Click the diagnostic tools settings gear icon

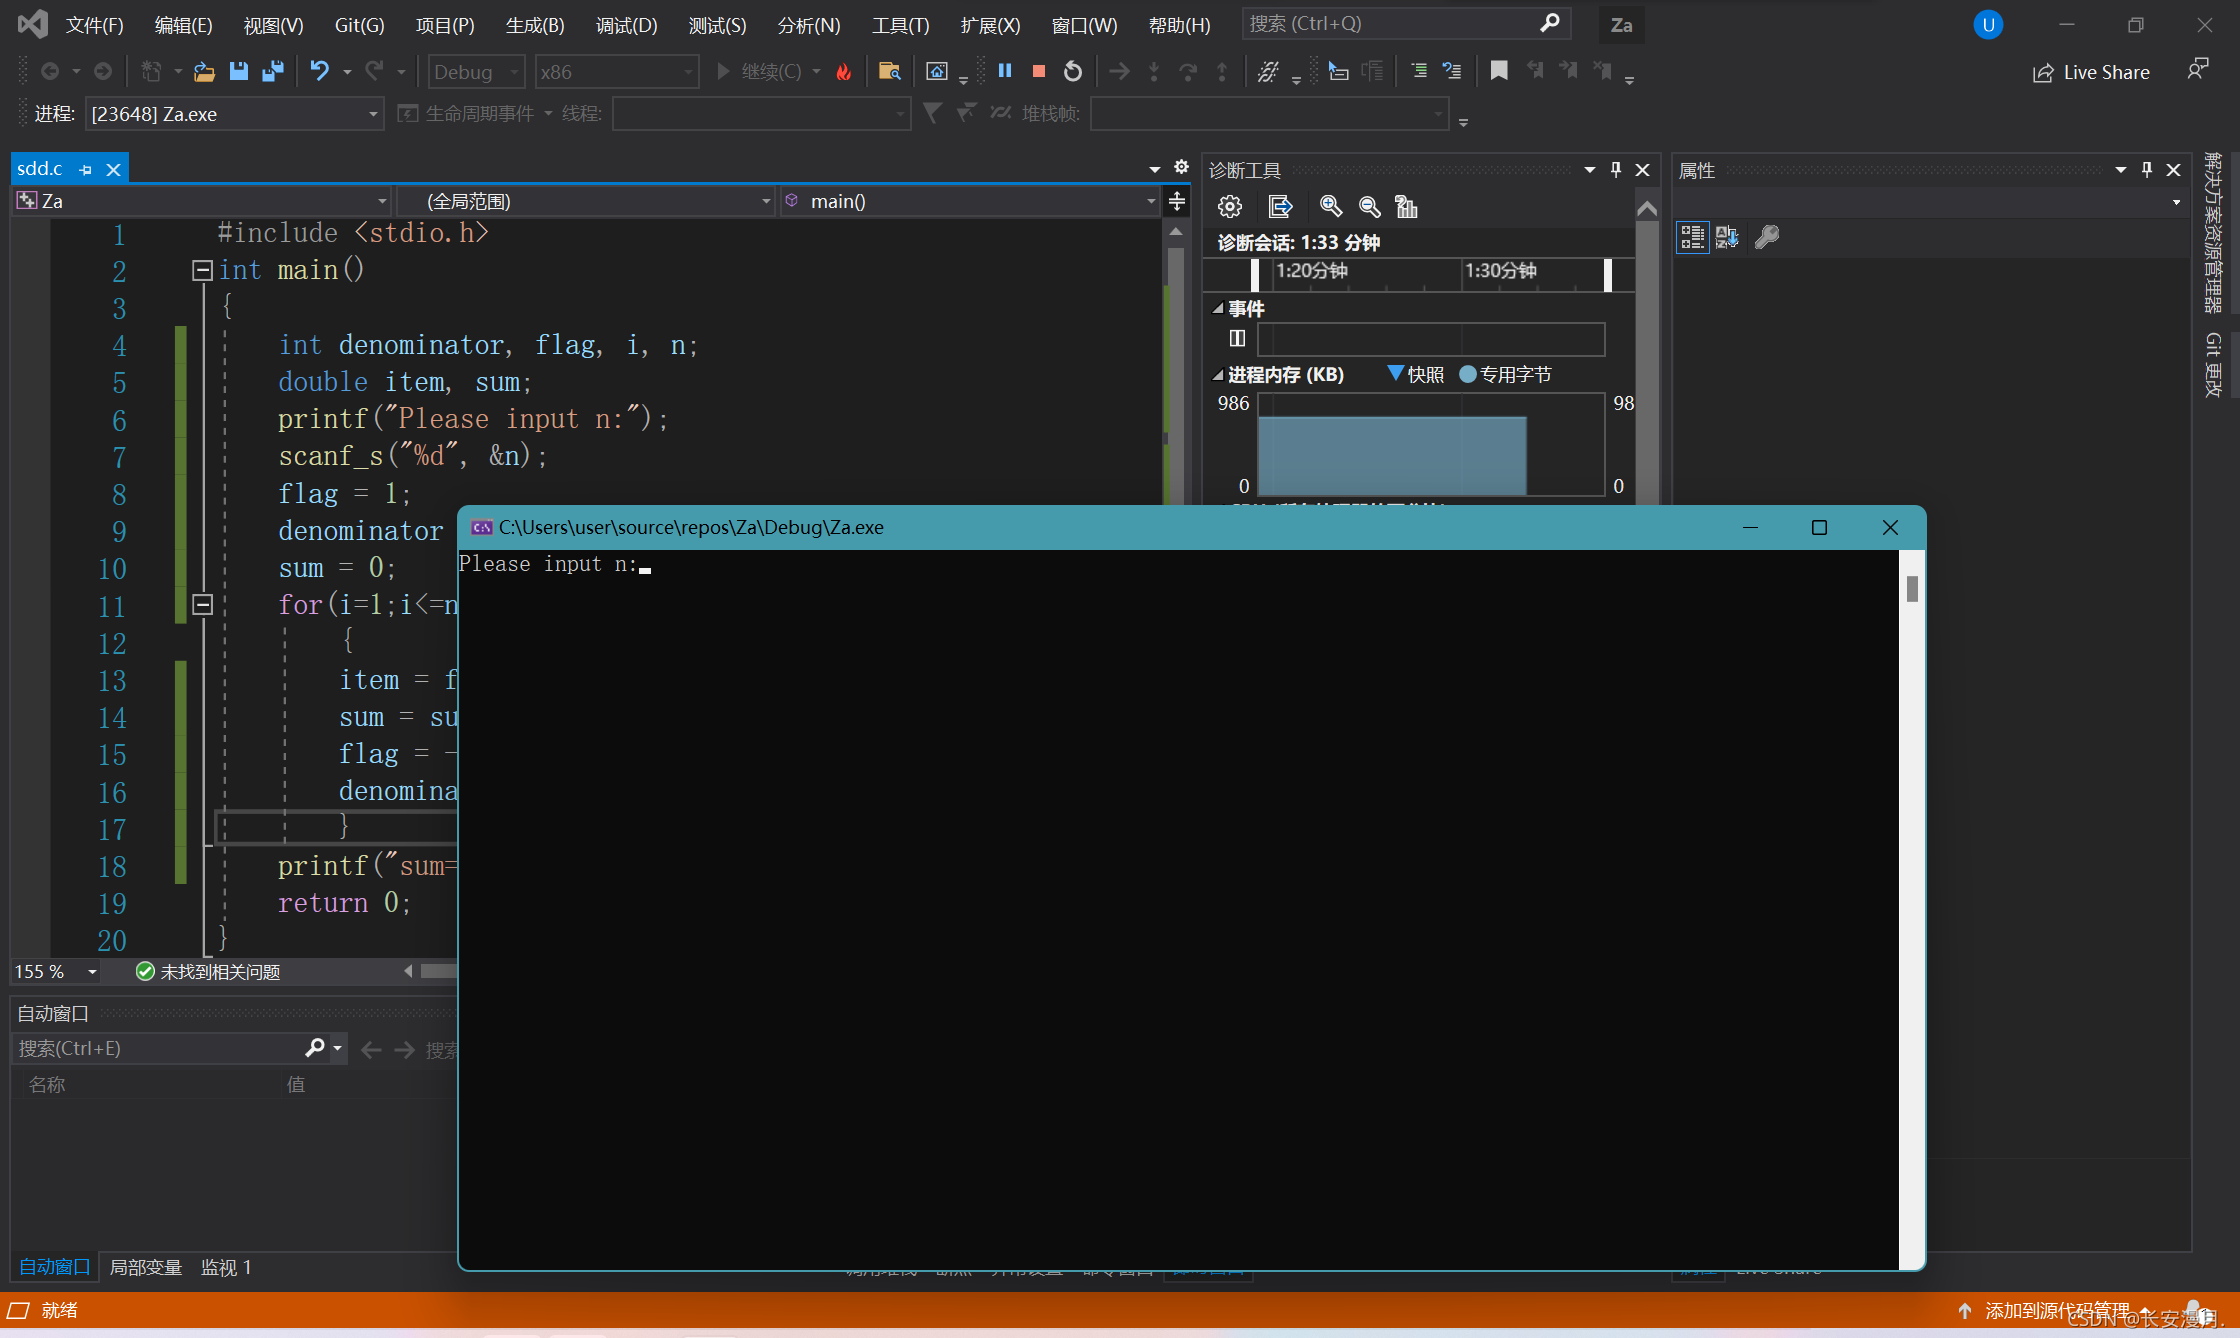tap(1229, 207)
